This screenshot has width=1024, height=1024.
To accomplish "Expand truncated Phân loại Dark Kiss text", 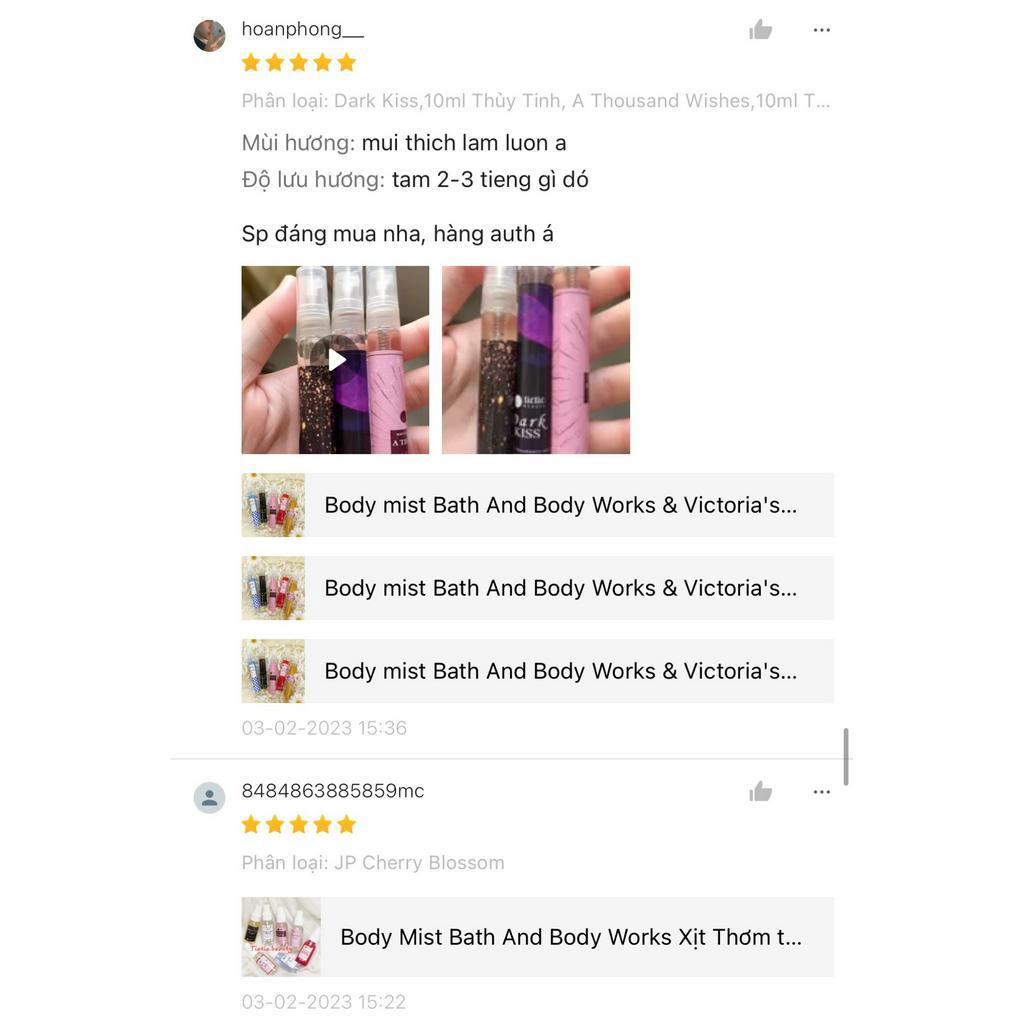I will 536,101.
